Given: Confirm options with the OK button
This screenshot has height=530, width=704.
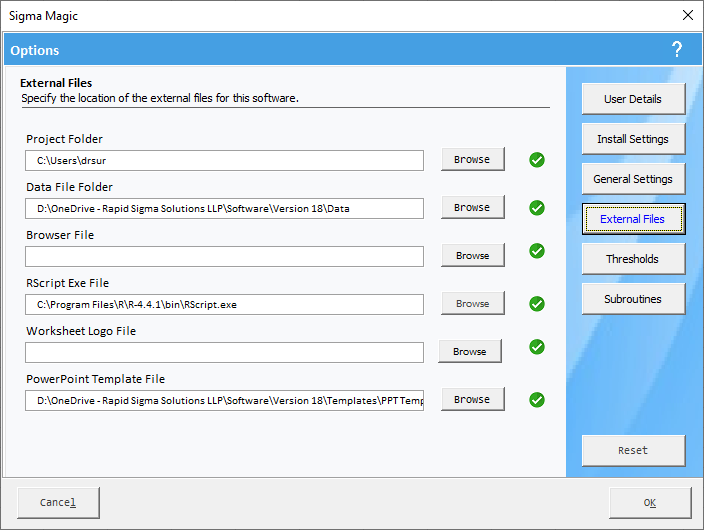Looking at the screenshot, I should (649, 503).
